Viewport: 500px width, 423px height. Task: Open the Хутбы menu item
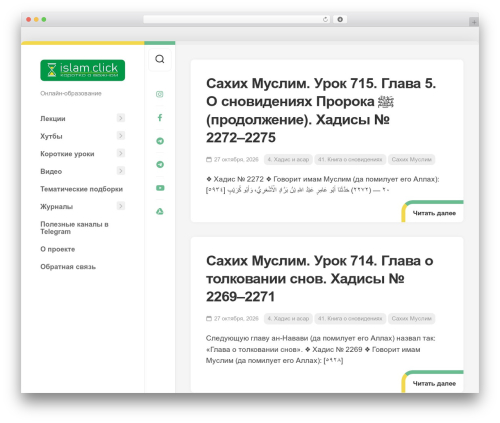point(51,136)
